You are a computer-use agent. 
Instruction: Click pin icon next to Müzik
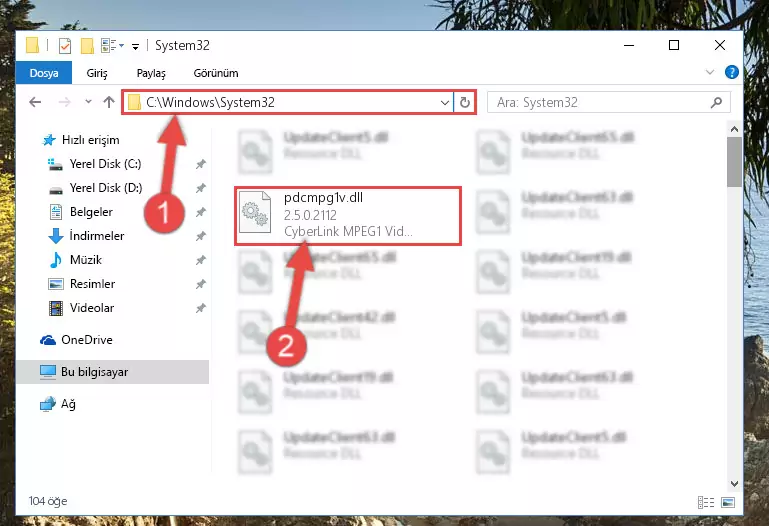tap(201, 260)
